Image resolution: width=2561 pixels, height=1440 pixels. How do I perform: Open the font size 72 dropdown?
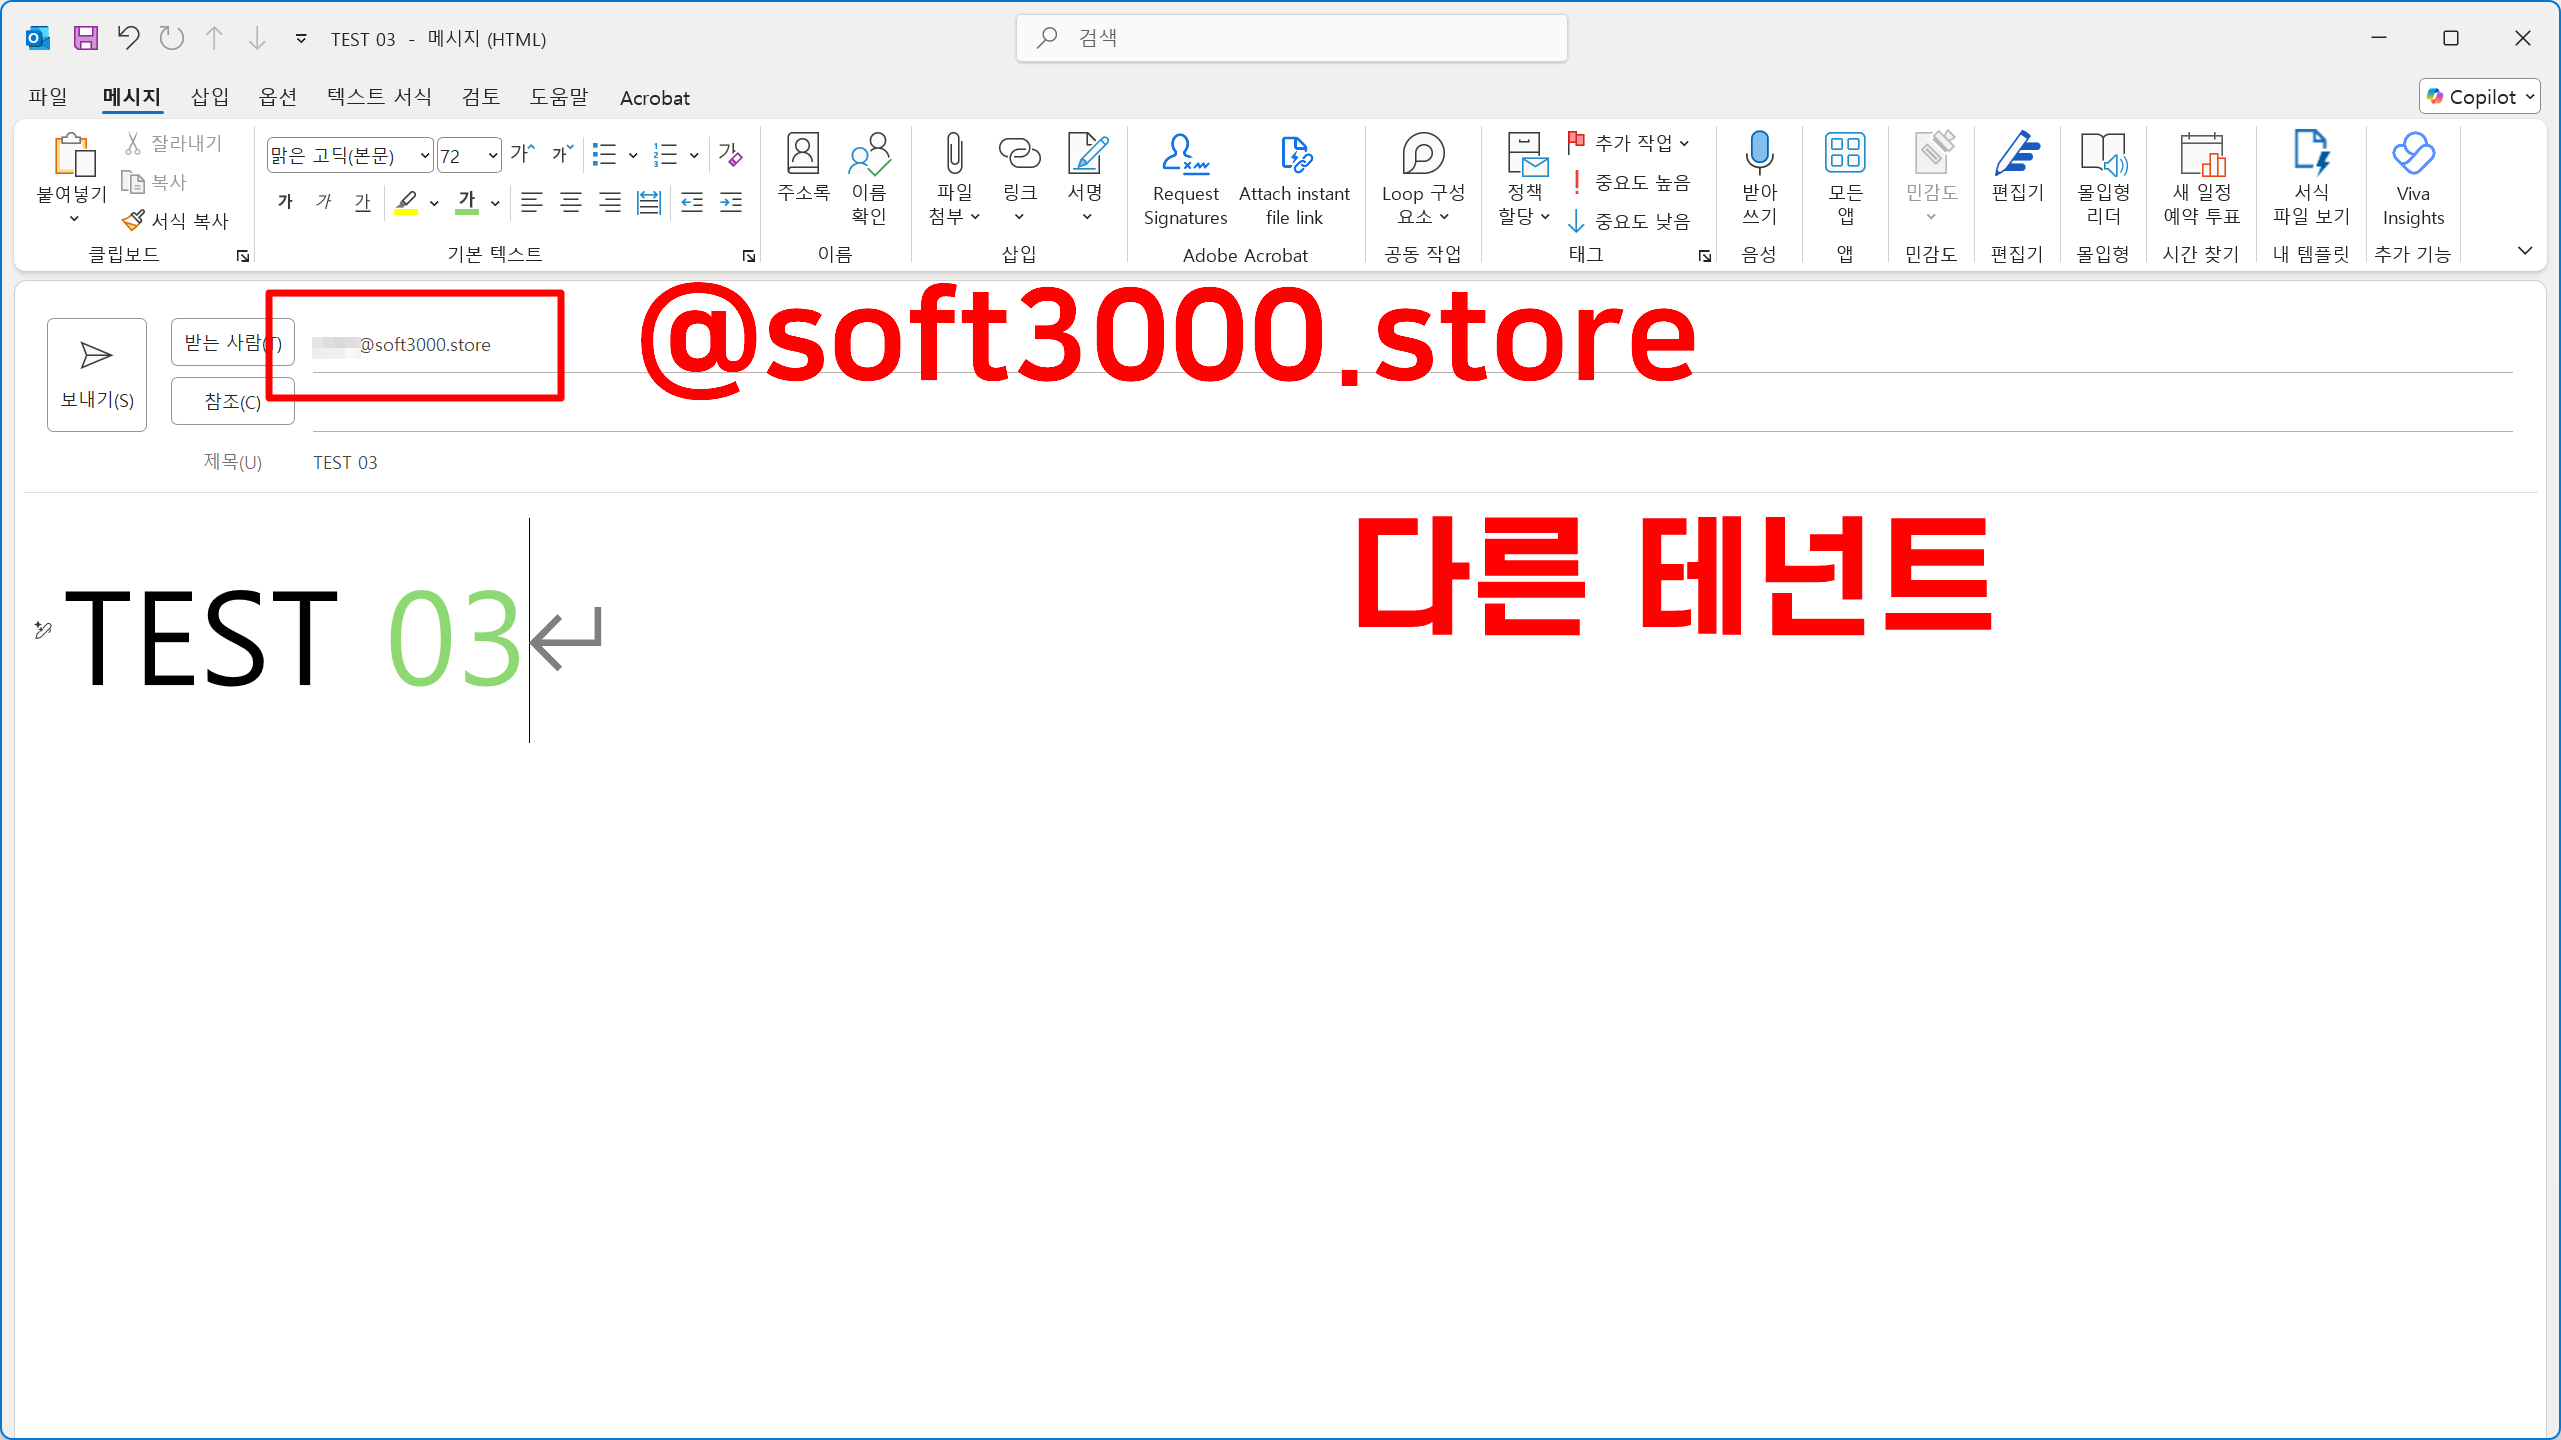point(492,155)
